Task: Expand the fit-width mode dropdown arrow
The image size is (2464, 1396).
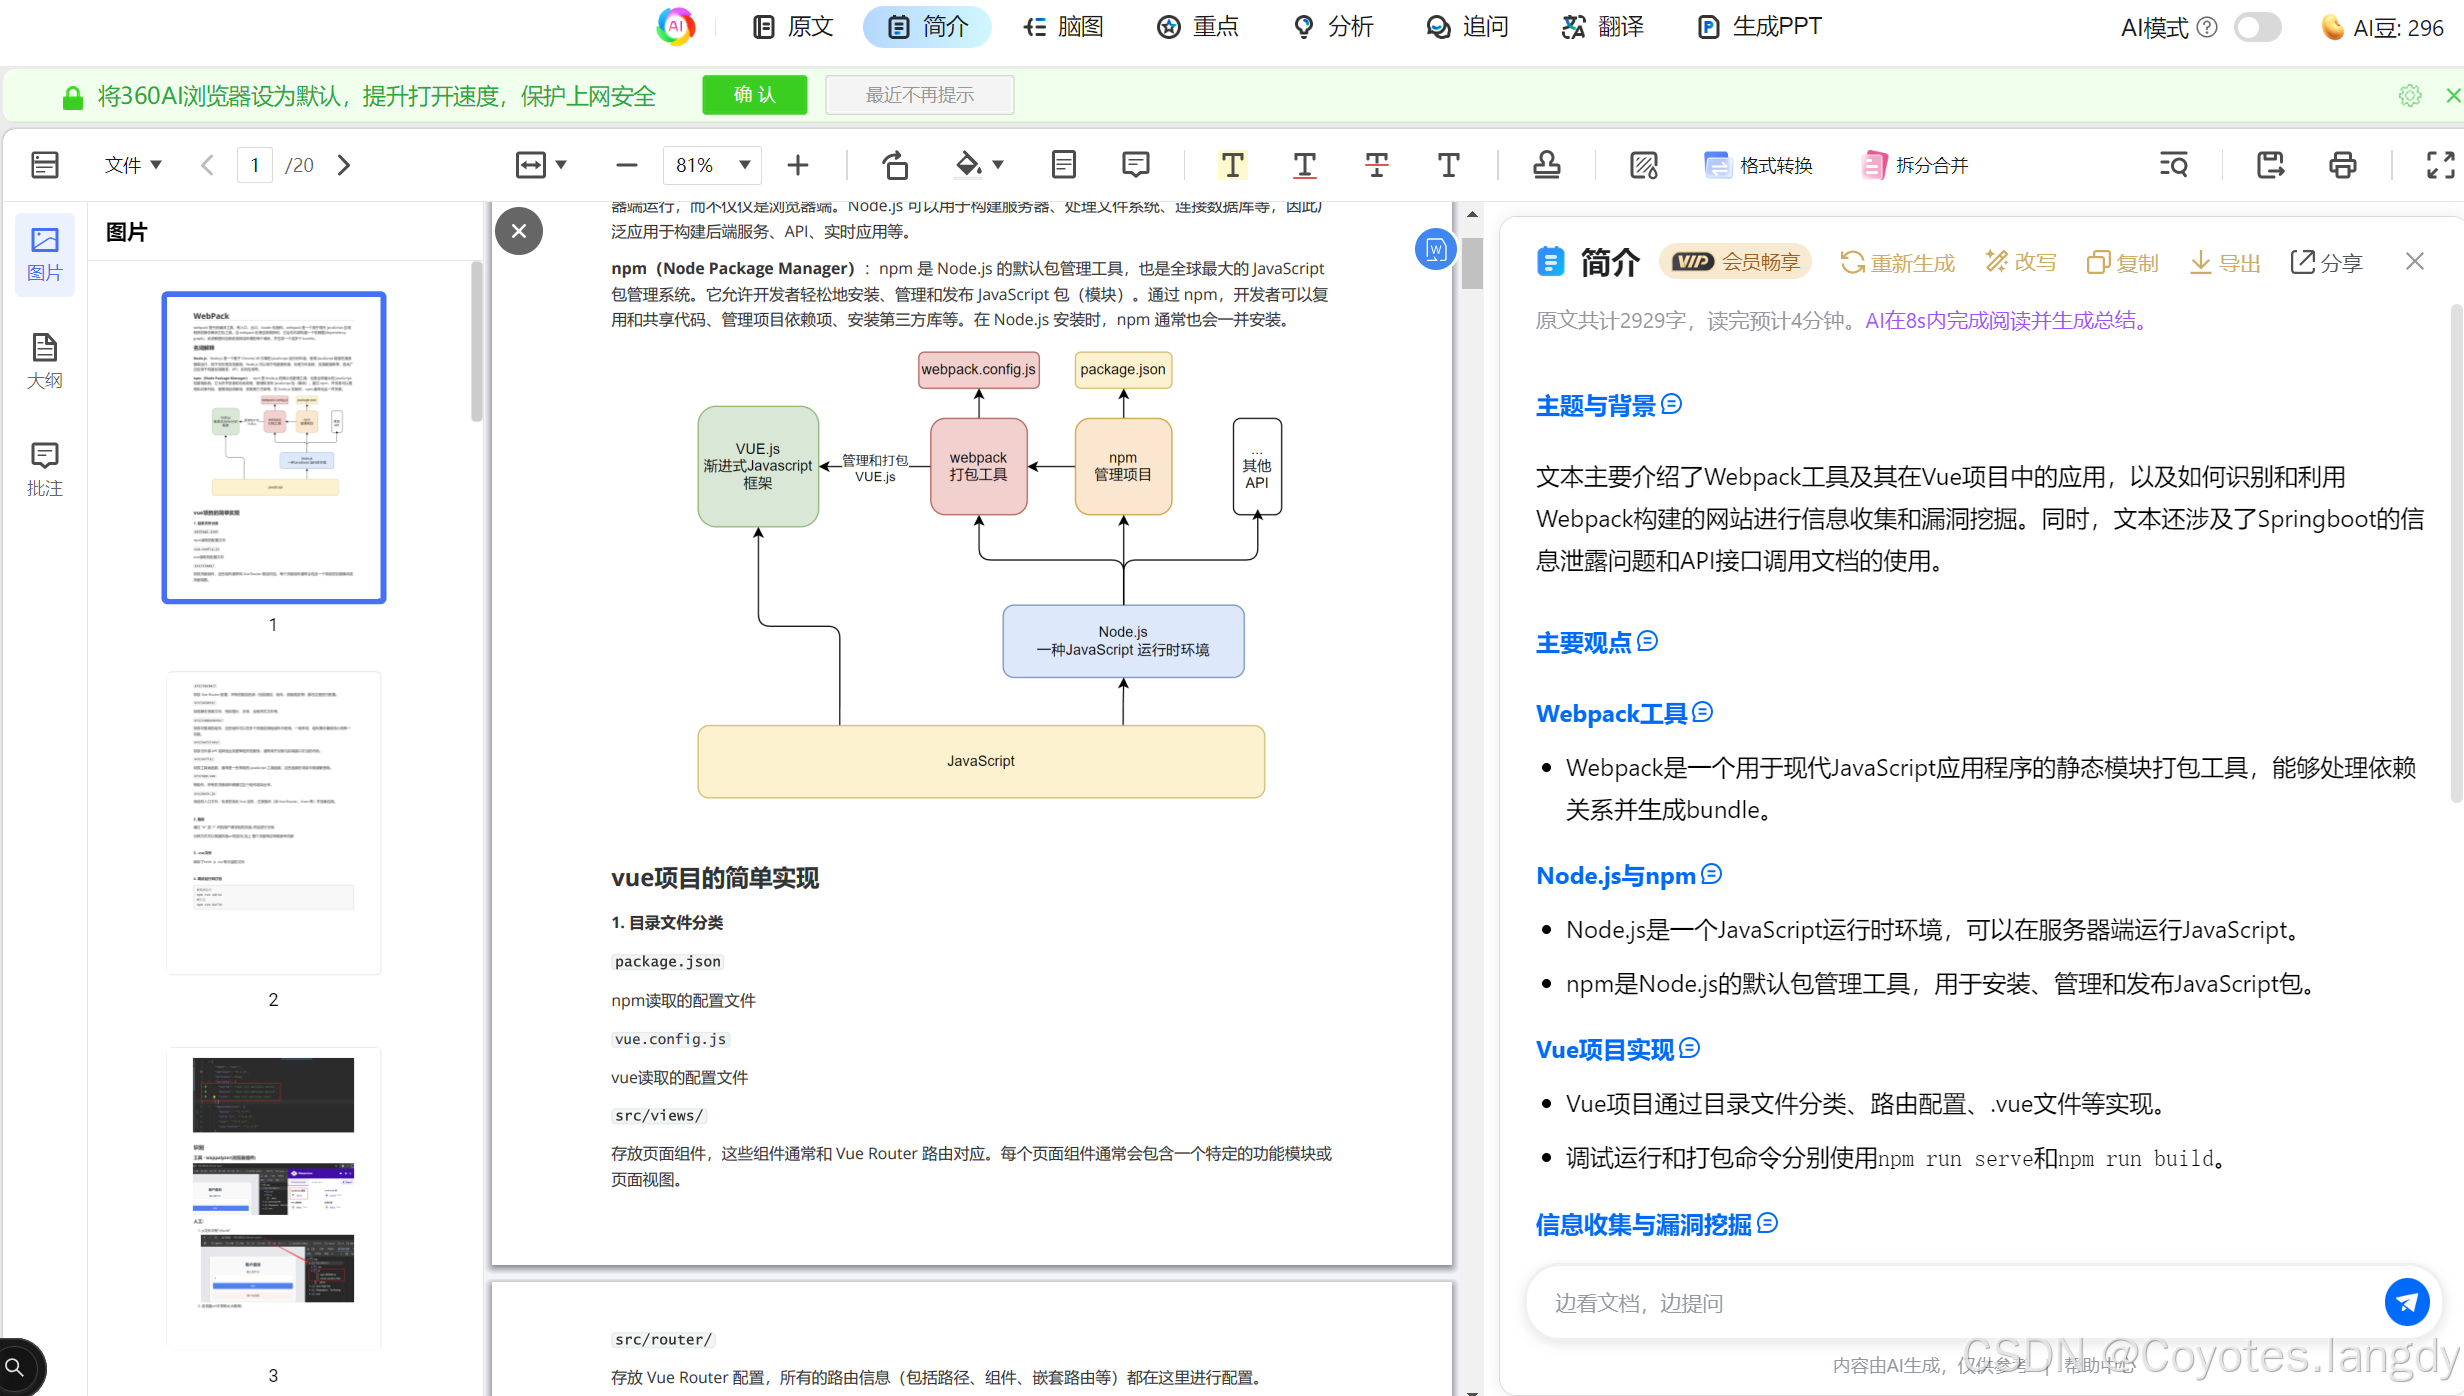Action: tap(561, 165)
